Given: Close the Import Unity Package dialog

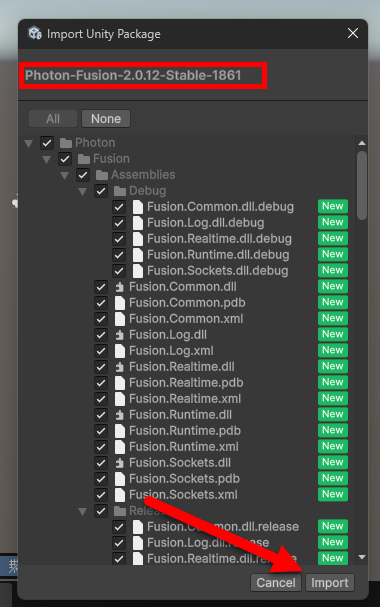Looking at the screenshot, I should point(353,33).
